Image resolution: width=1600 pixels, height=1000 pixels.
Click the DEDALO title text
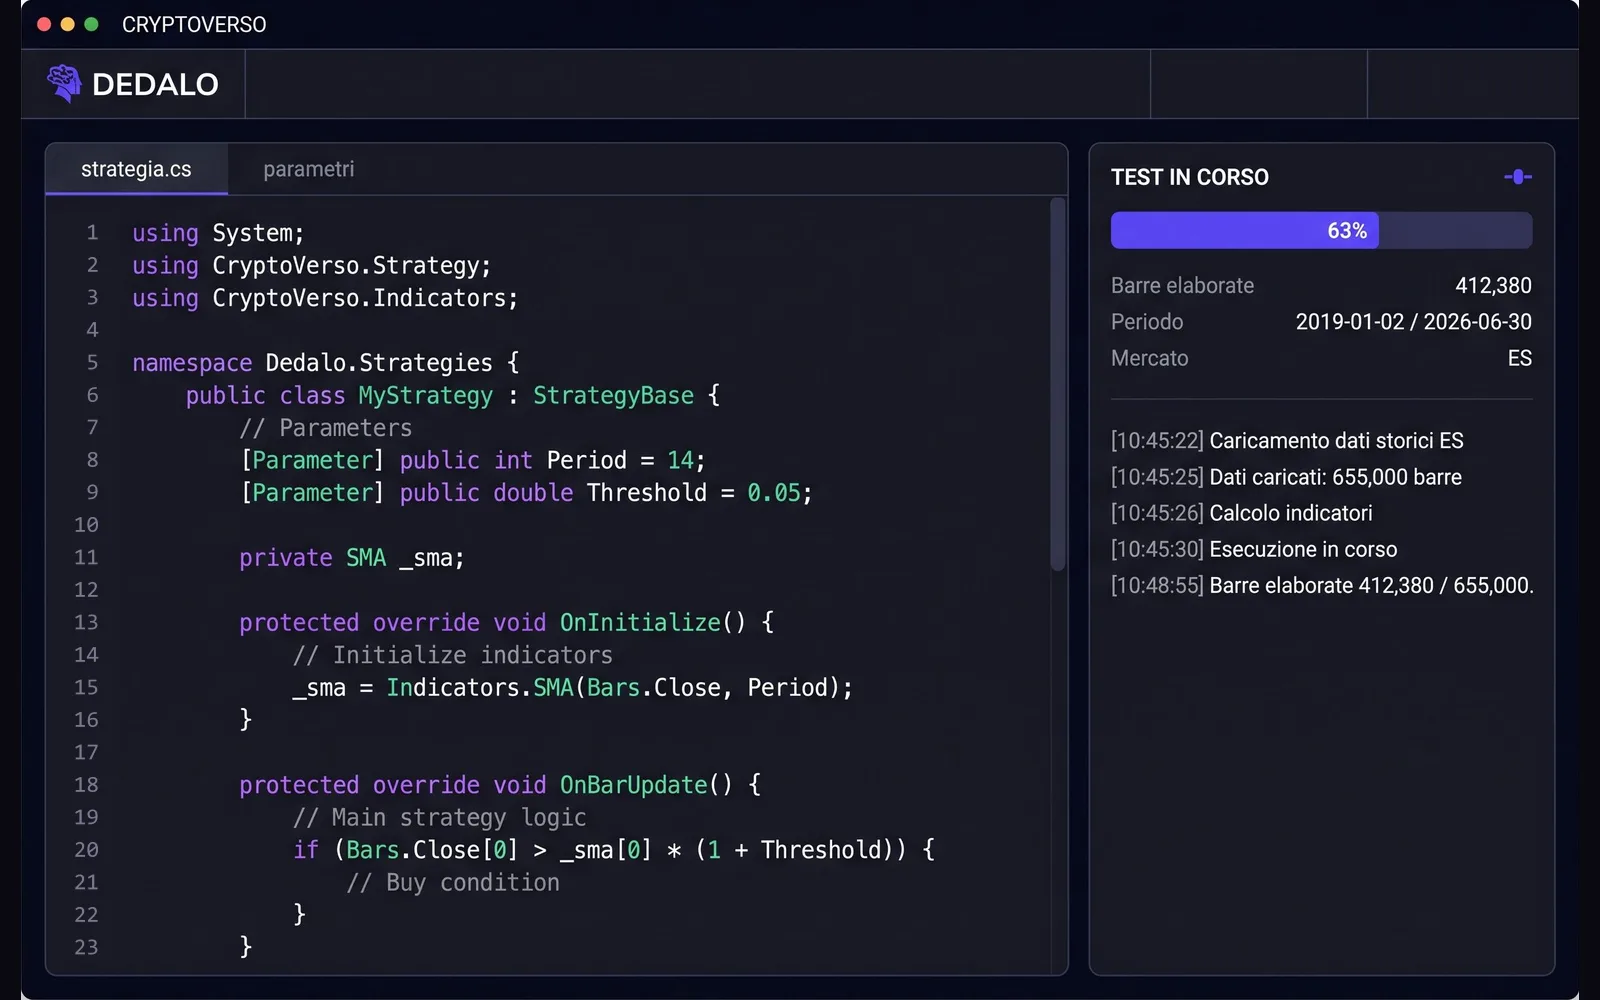[155, 84]
